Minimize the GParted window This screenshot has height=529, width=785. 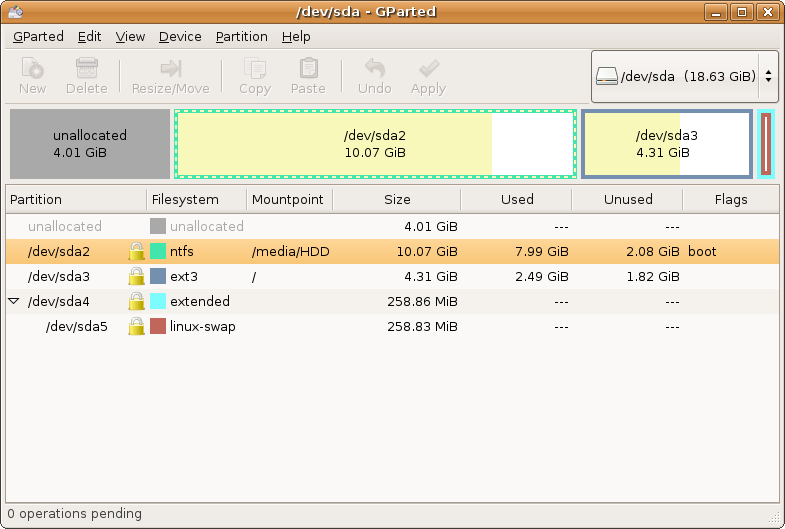click(x=716, y=12)
